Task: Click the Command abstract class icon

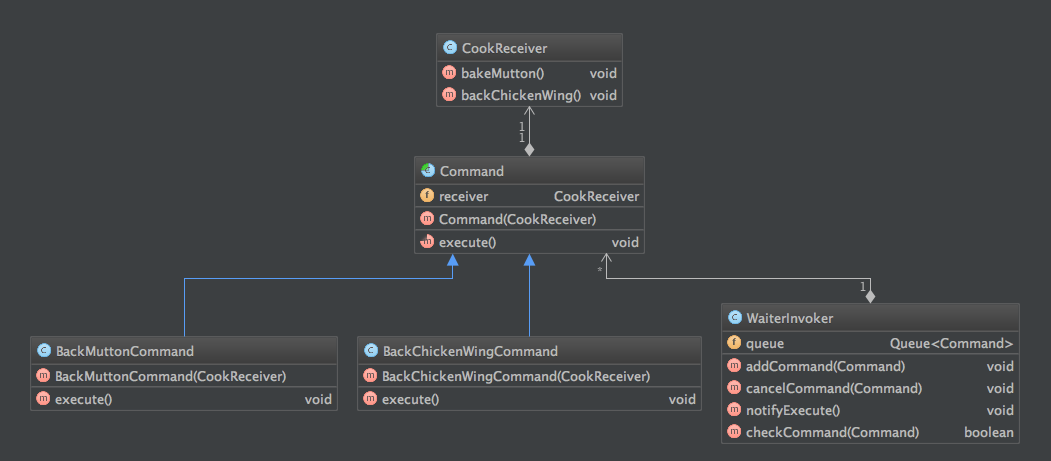Action: (427, 171)
